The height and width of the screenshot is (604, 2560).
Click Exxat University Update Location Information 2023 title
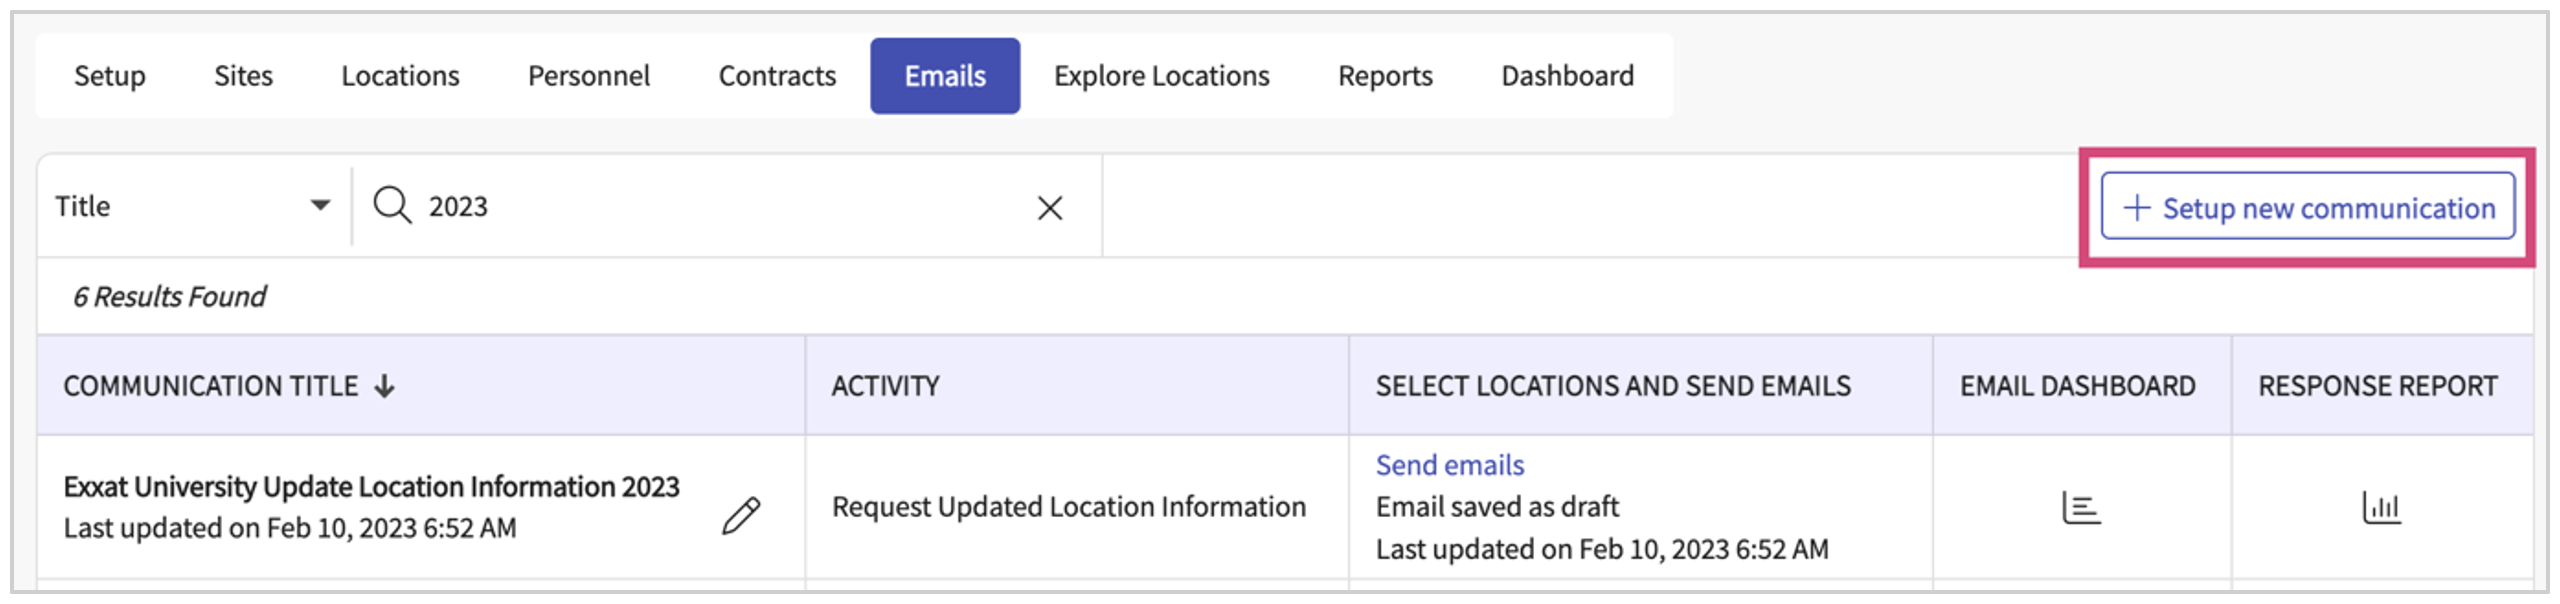pyautogui.click(x=371, y=487)
